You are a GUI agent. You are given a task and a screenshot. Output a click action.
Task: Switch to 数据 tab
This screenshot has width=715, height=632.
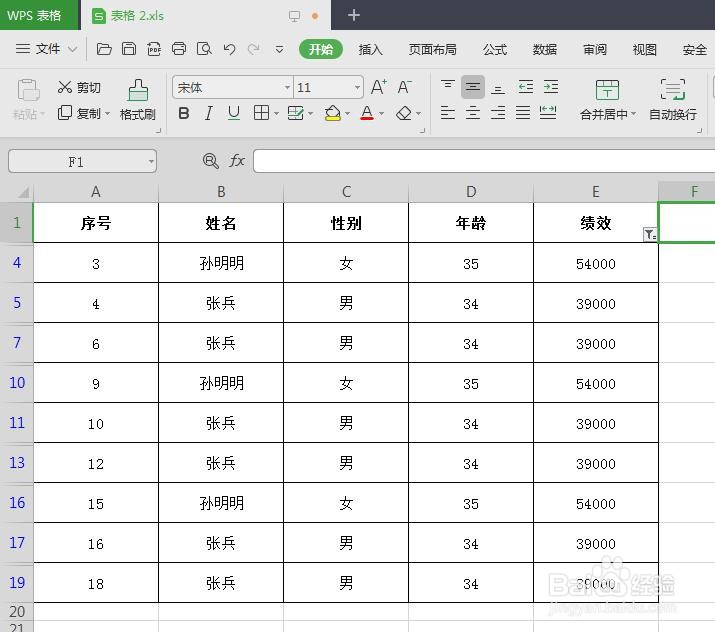544,49
